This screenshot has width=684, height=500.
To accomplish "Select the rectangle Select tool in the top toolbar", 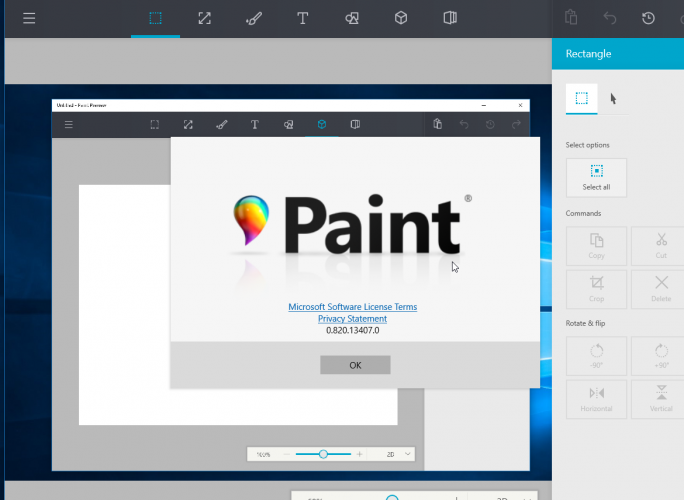I will [x=155, y=18].
